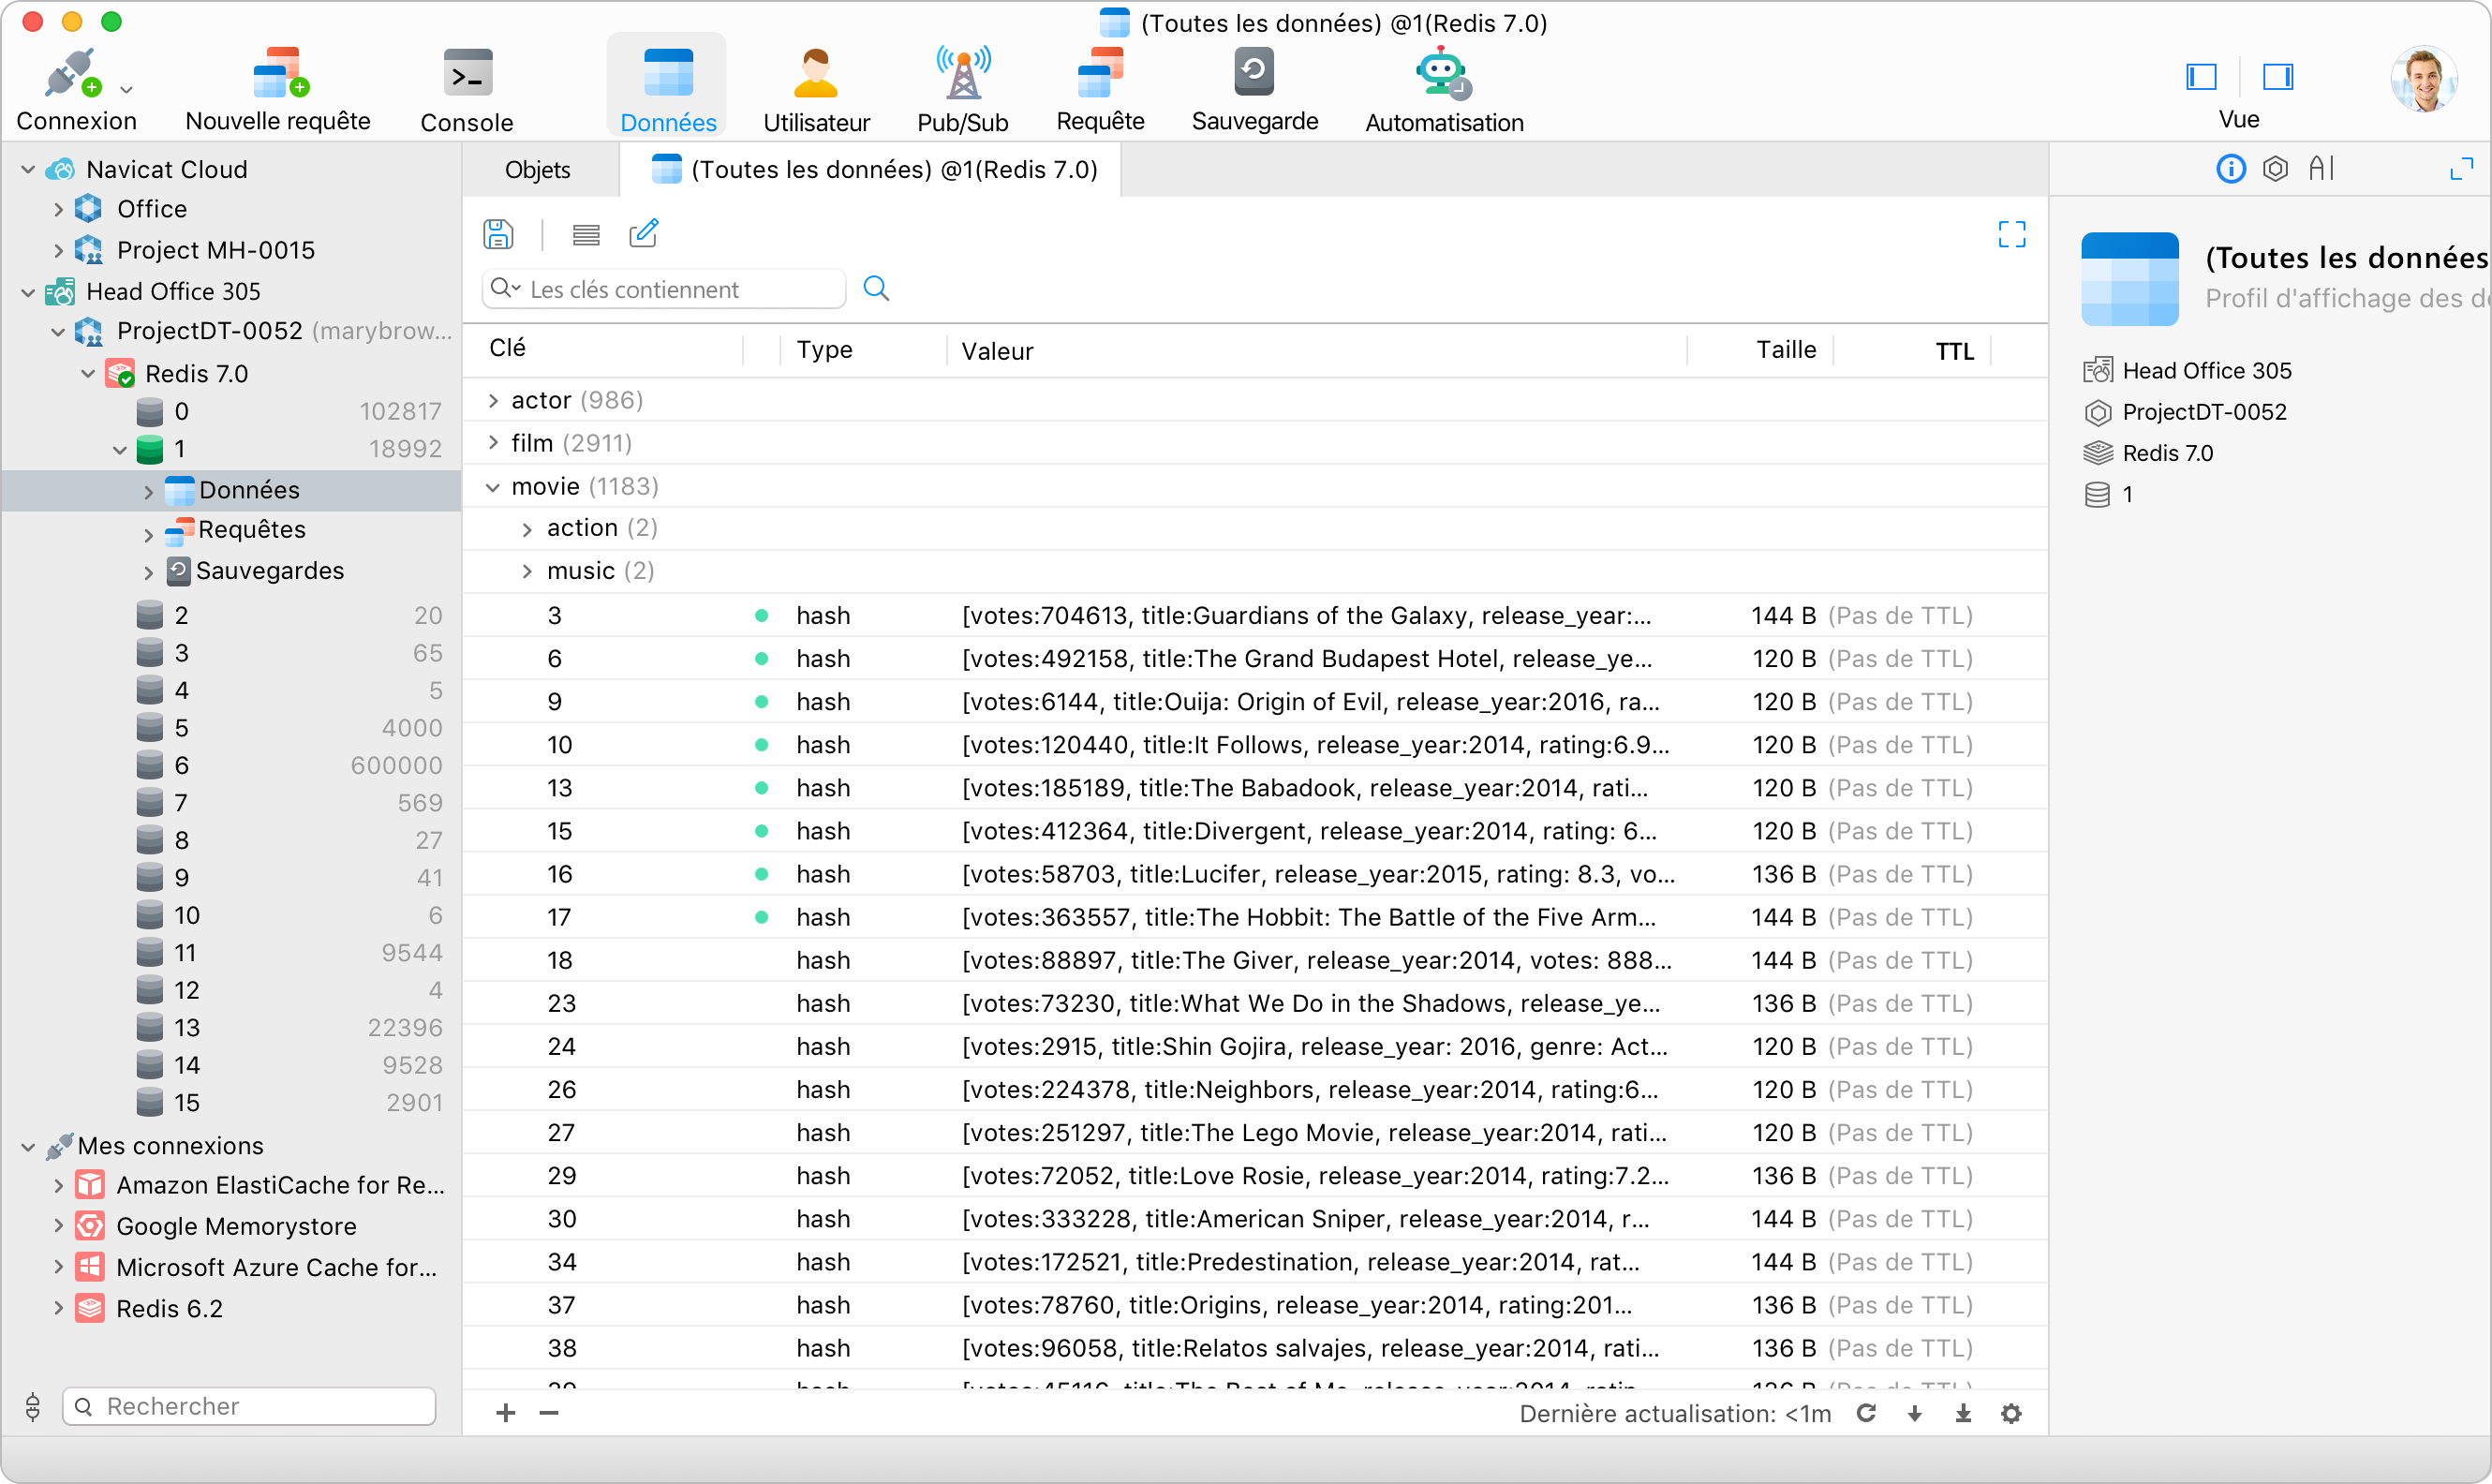Open the AI assistant panel icon
The height and width of the screenshot is (1484, 2492).
point(2322,169)
